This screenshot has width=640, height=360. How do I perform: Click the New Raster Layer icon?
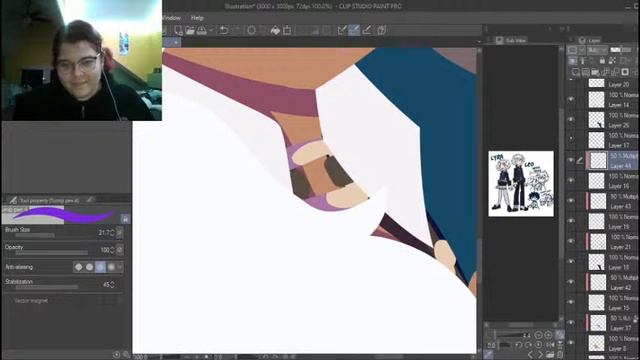[576, 72]
